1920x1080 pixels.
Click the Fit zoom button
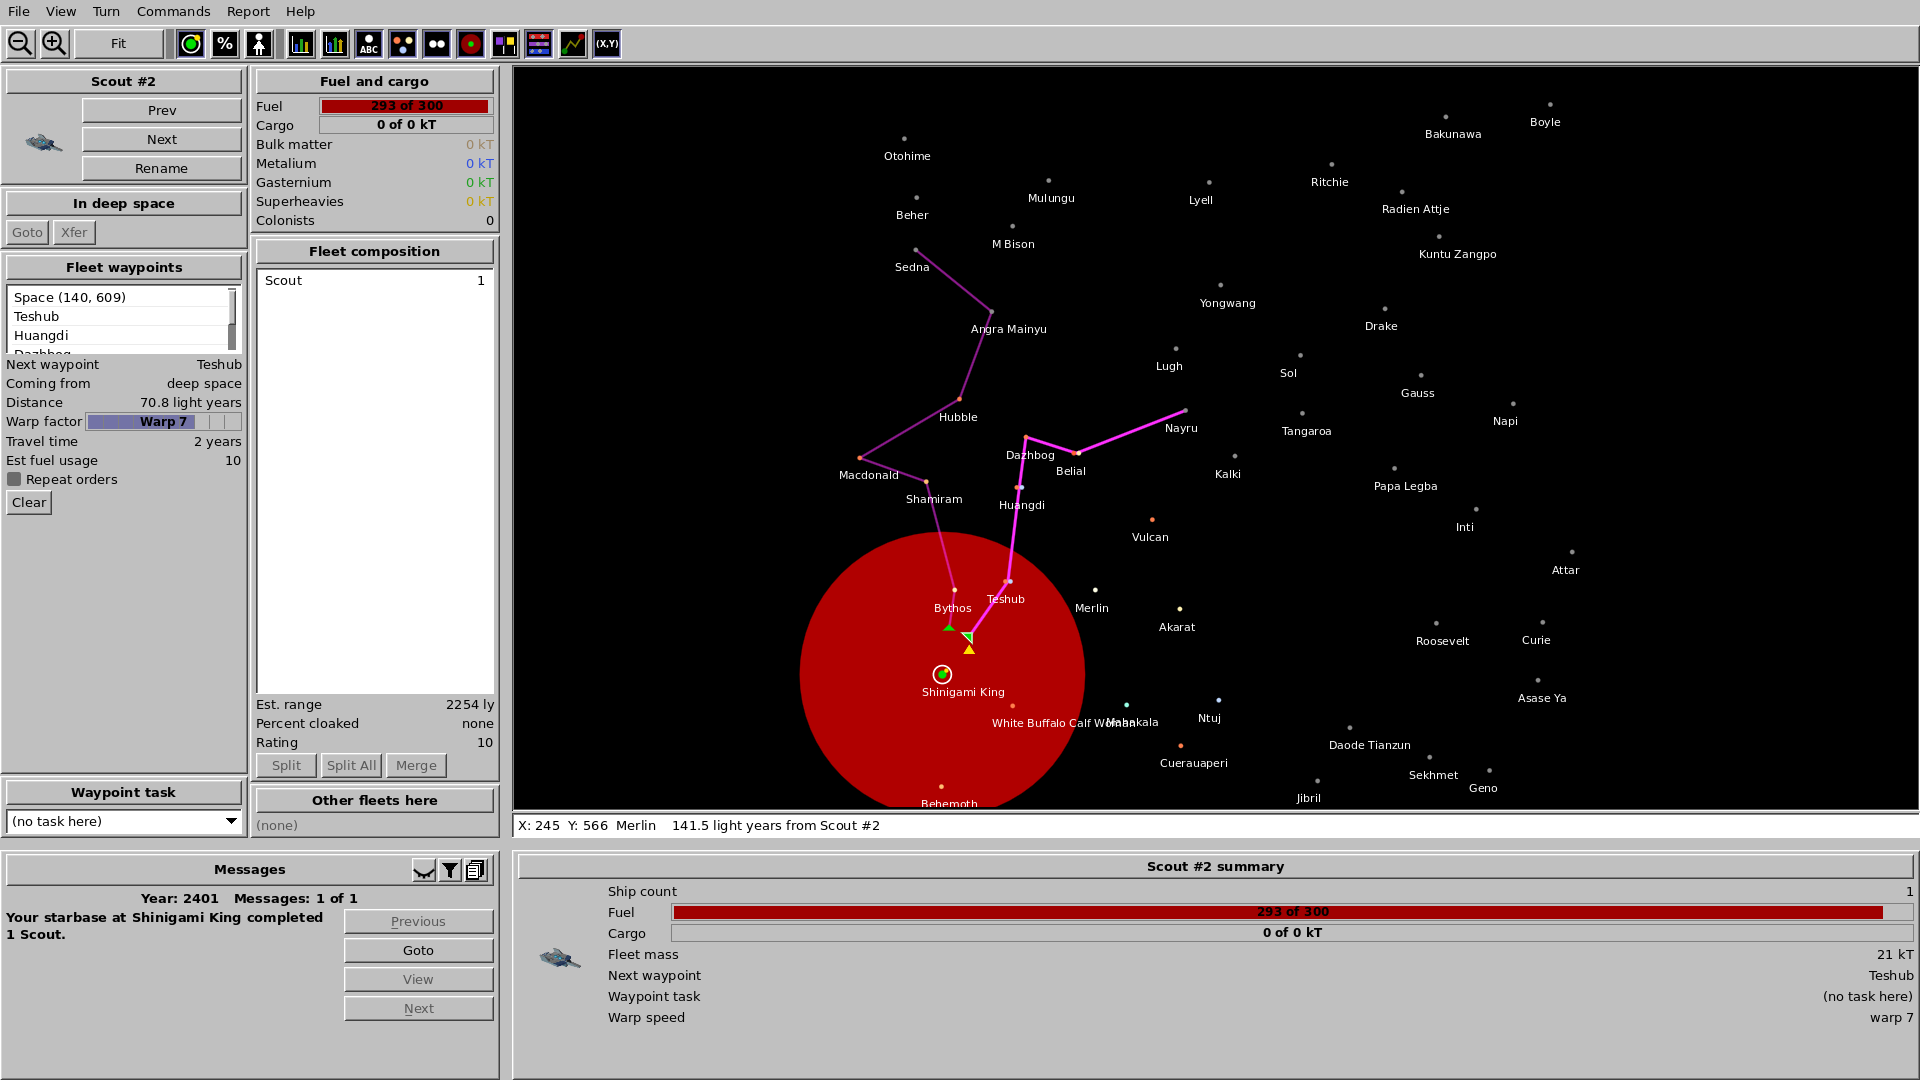pos(119,44)
